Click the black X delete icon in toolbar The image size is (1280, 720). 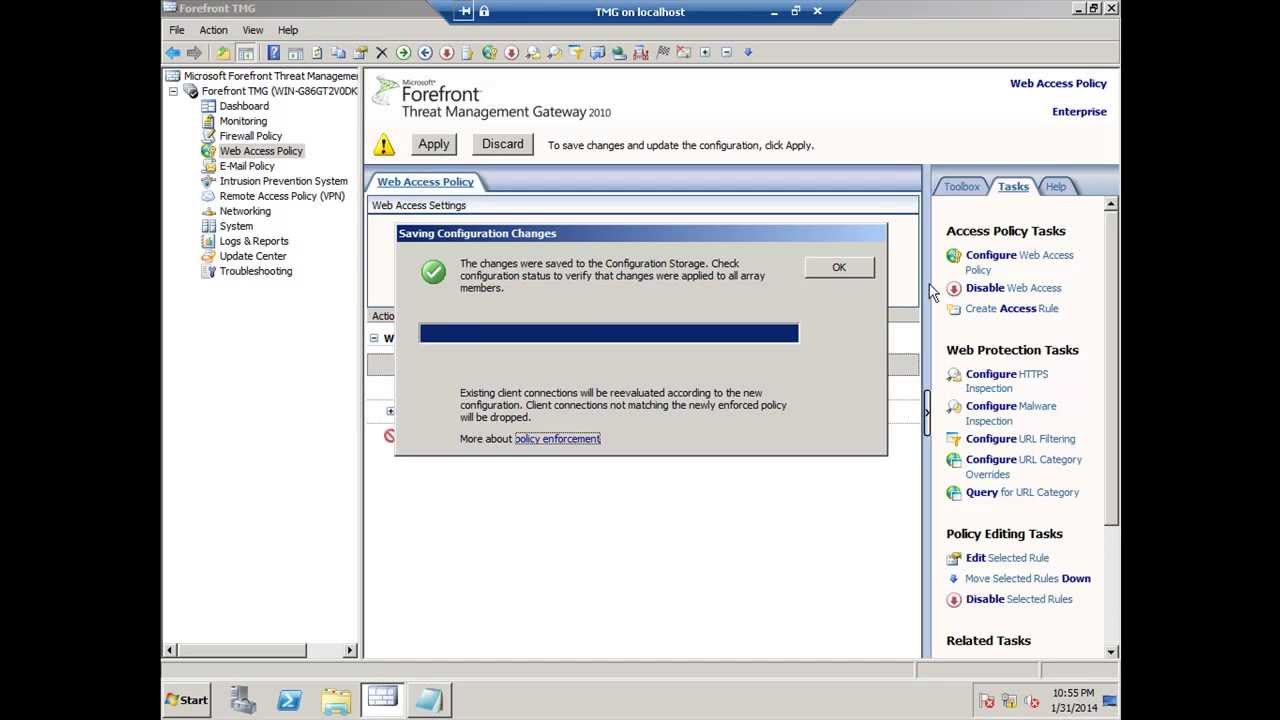(x=381, y=53)
